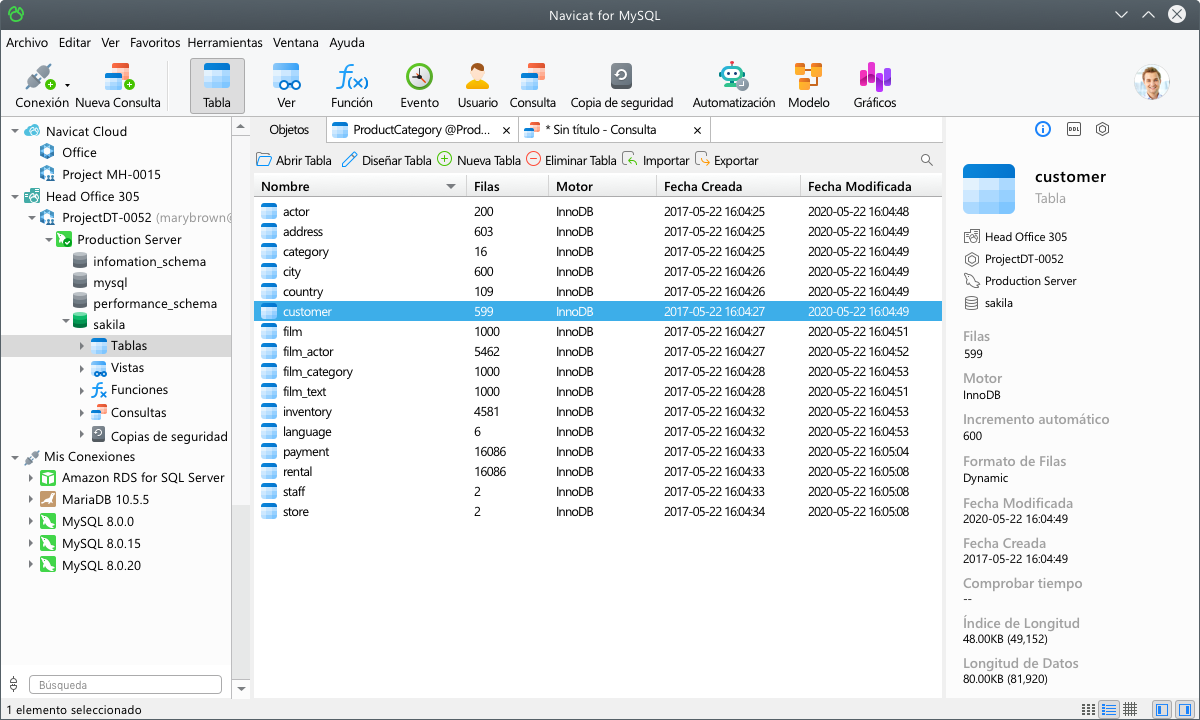Open the Editar menu

75,43
